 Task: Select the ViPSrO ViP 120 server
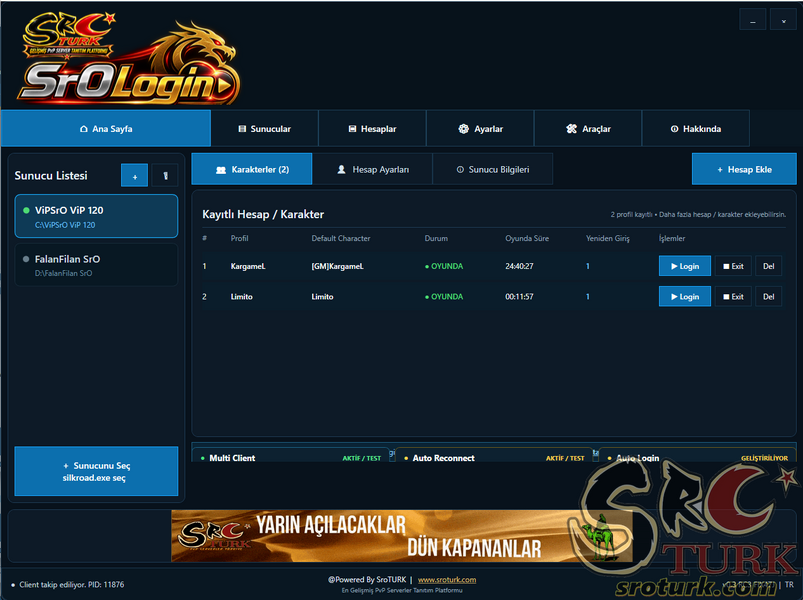pyautogui.click(x=96, y=216)
